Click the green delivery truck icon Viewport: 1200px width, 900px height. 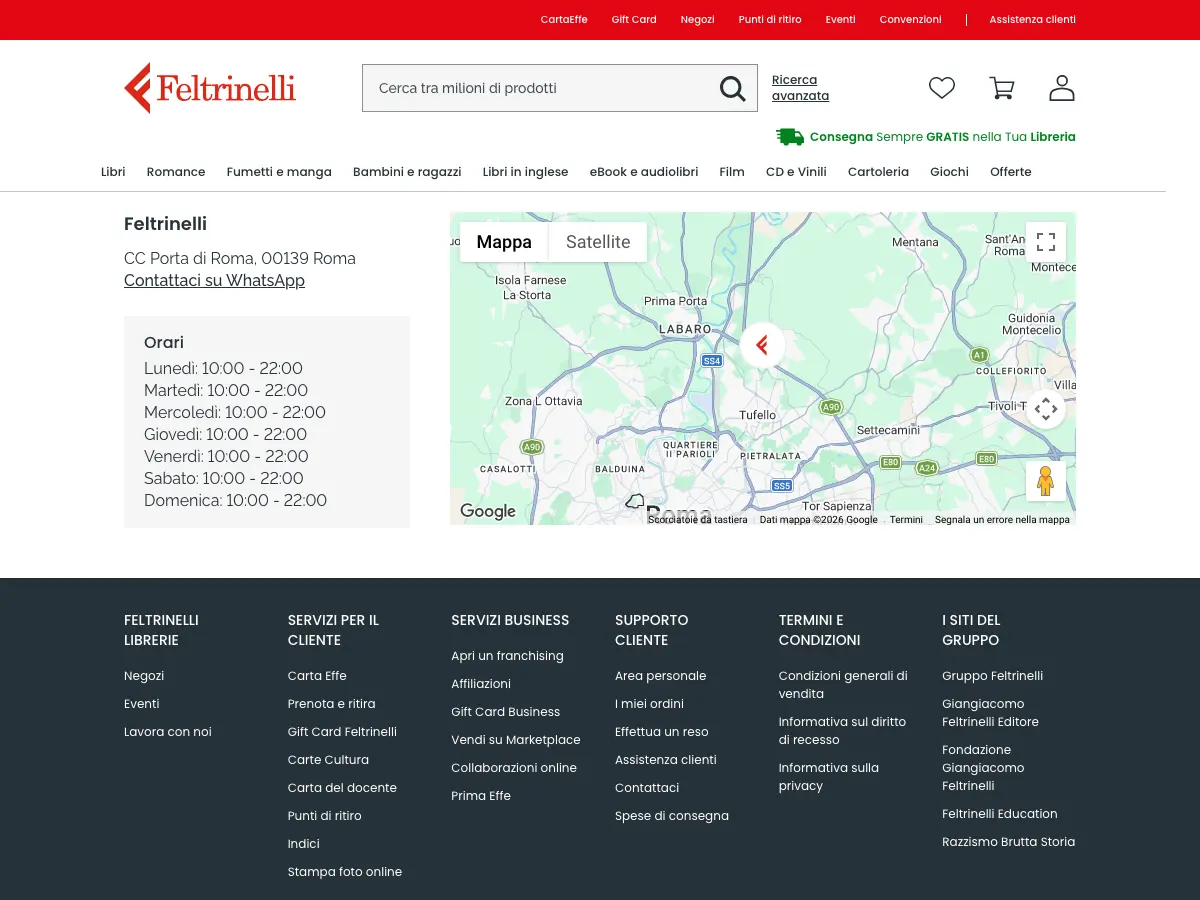click(x=790, y=137)
